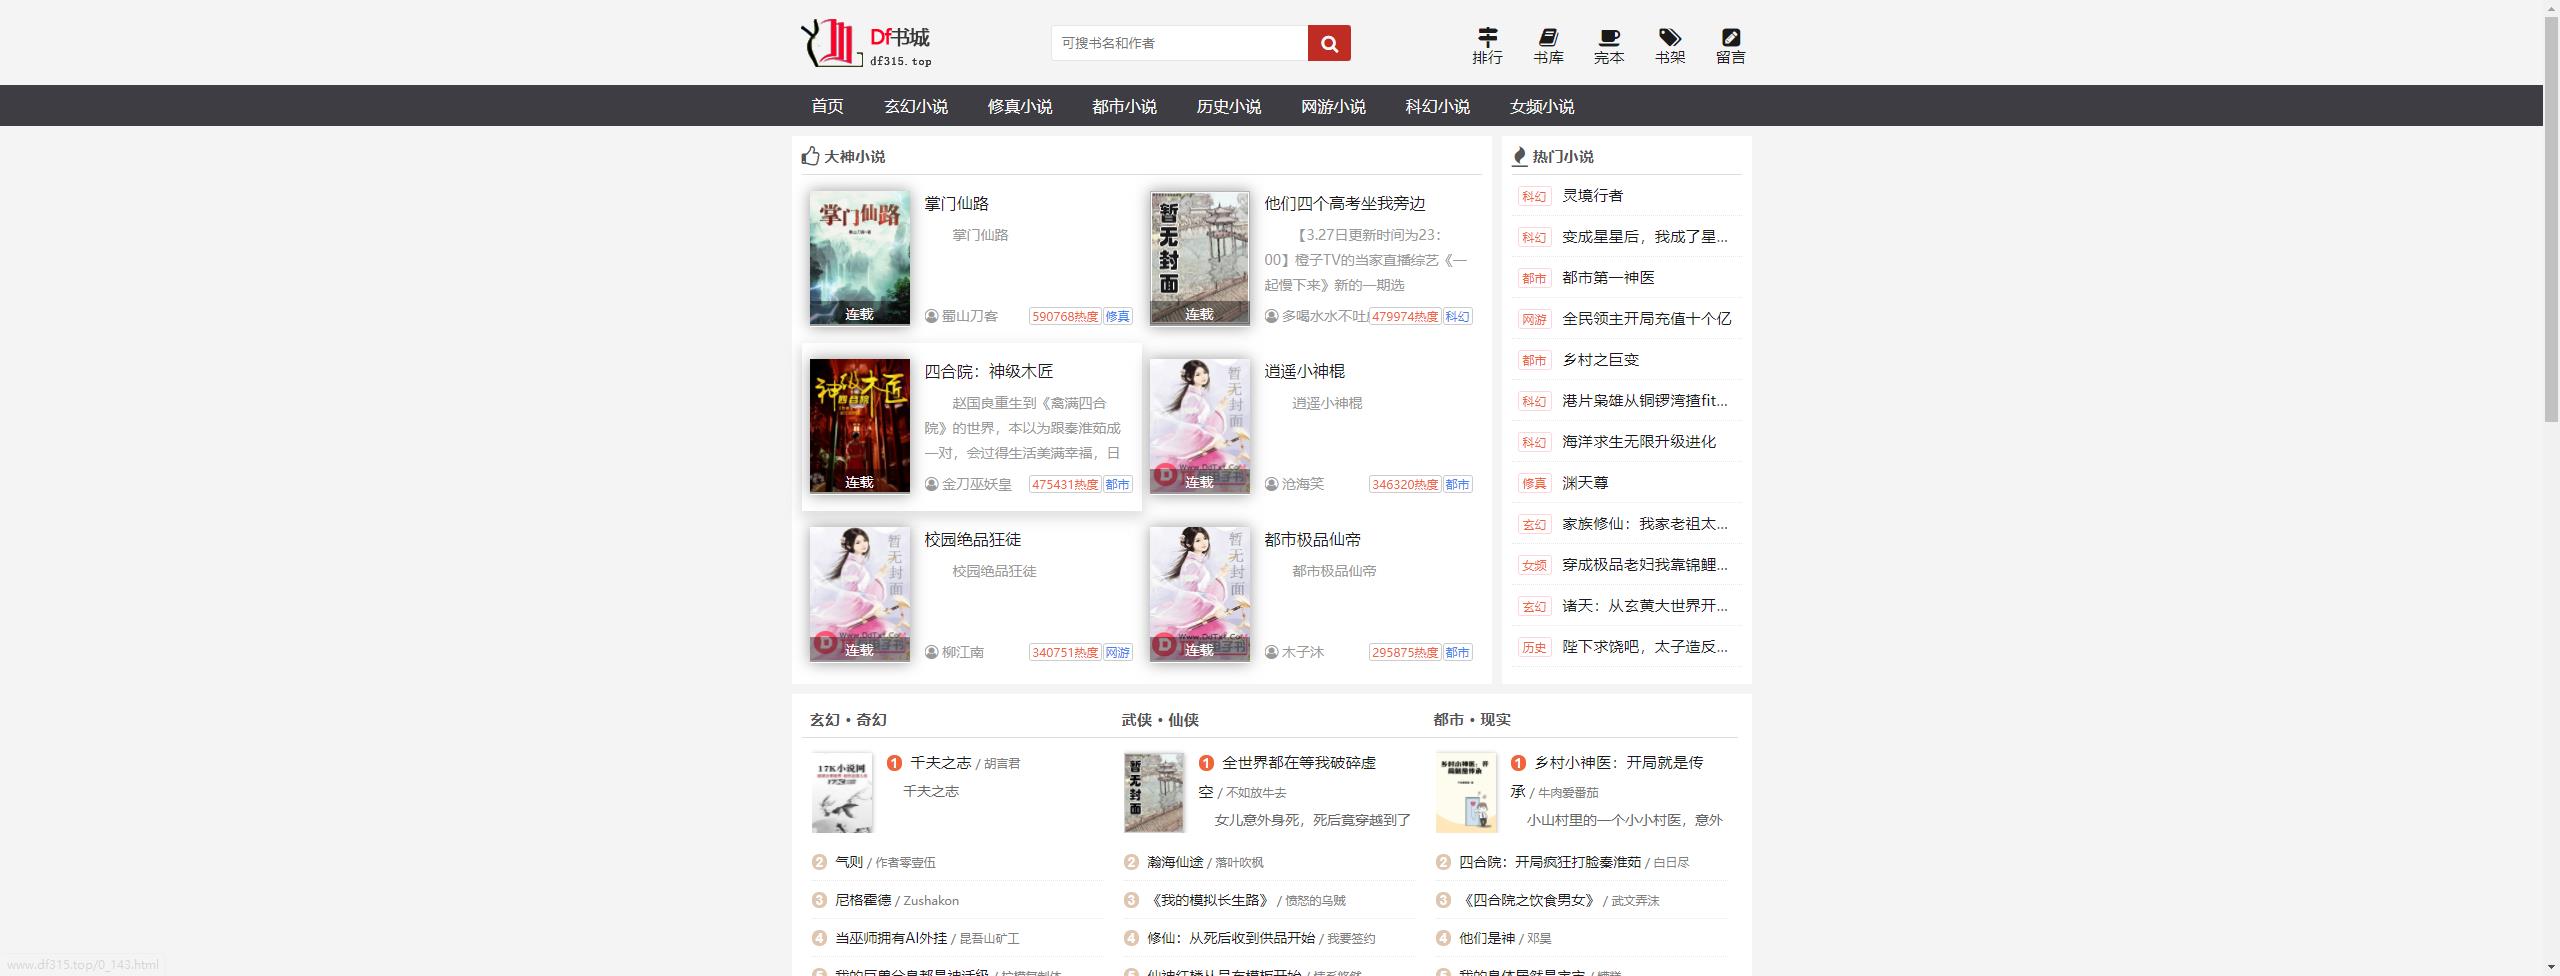
Task: Open the 掌门仙路 book cover thumbnail
Action: point(859,258)
